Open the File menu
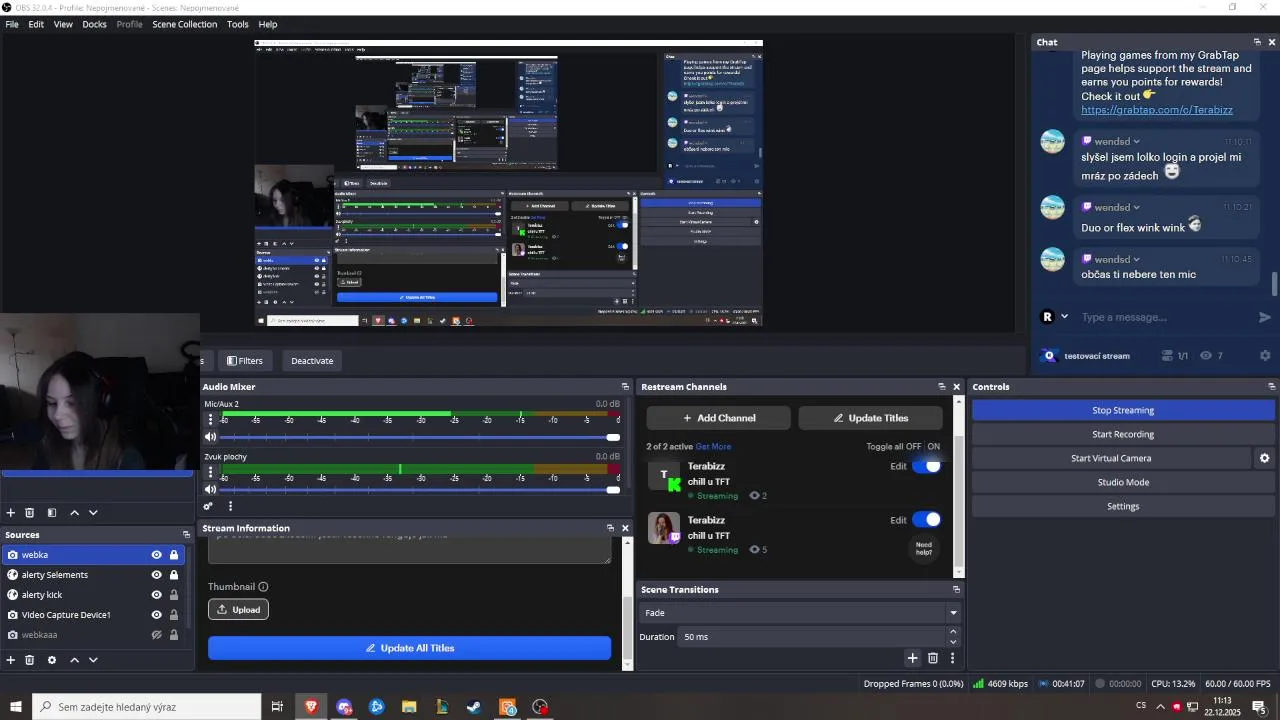This screenshot has width=1280, height=720. tap(12, 24)
